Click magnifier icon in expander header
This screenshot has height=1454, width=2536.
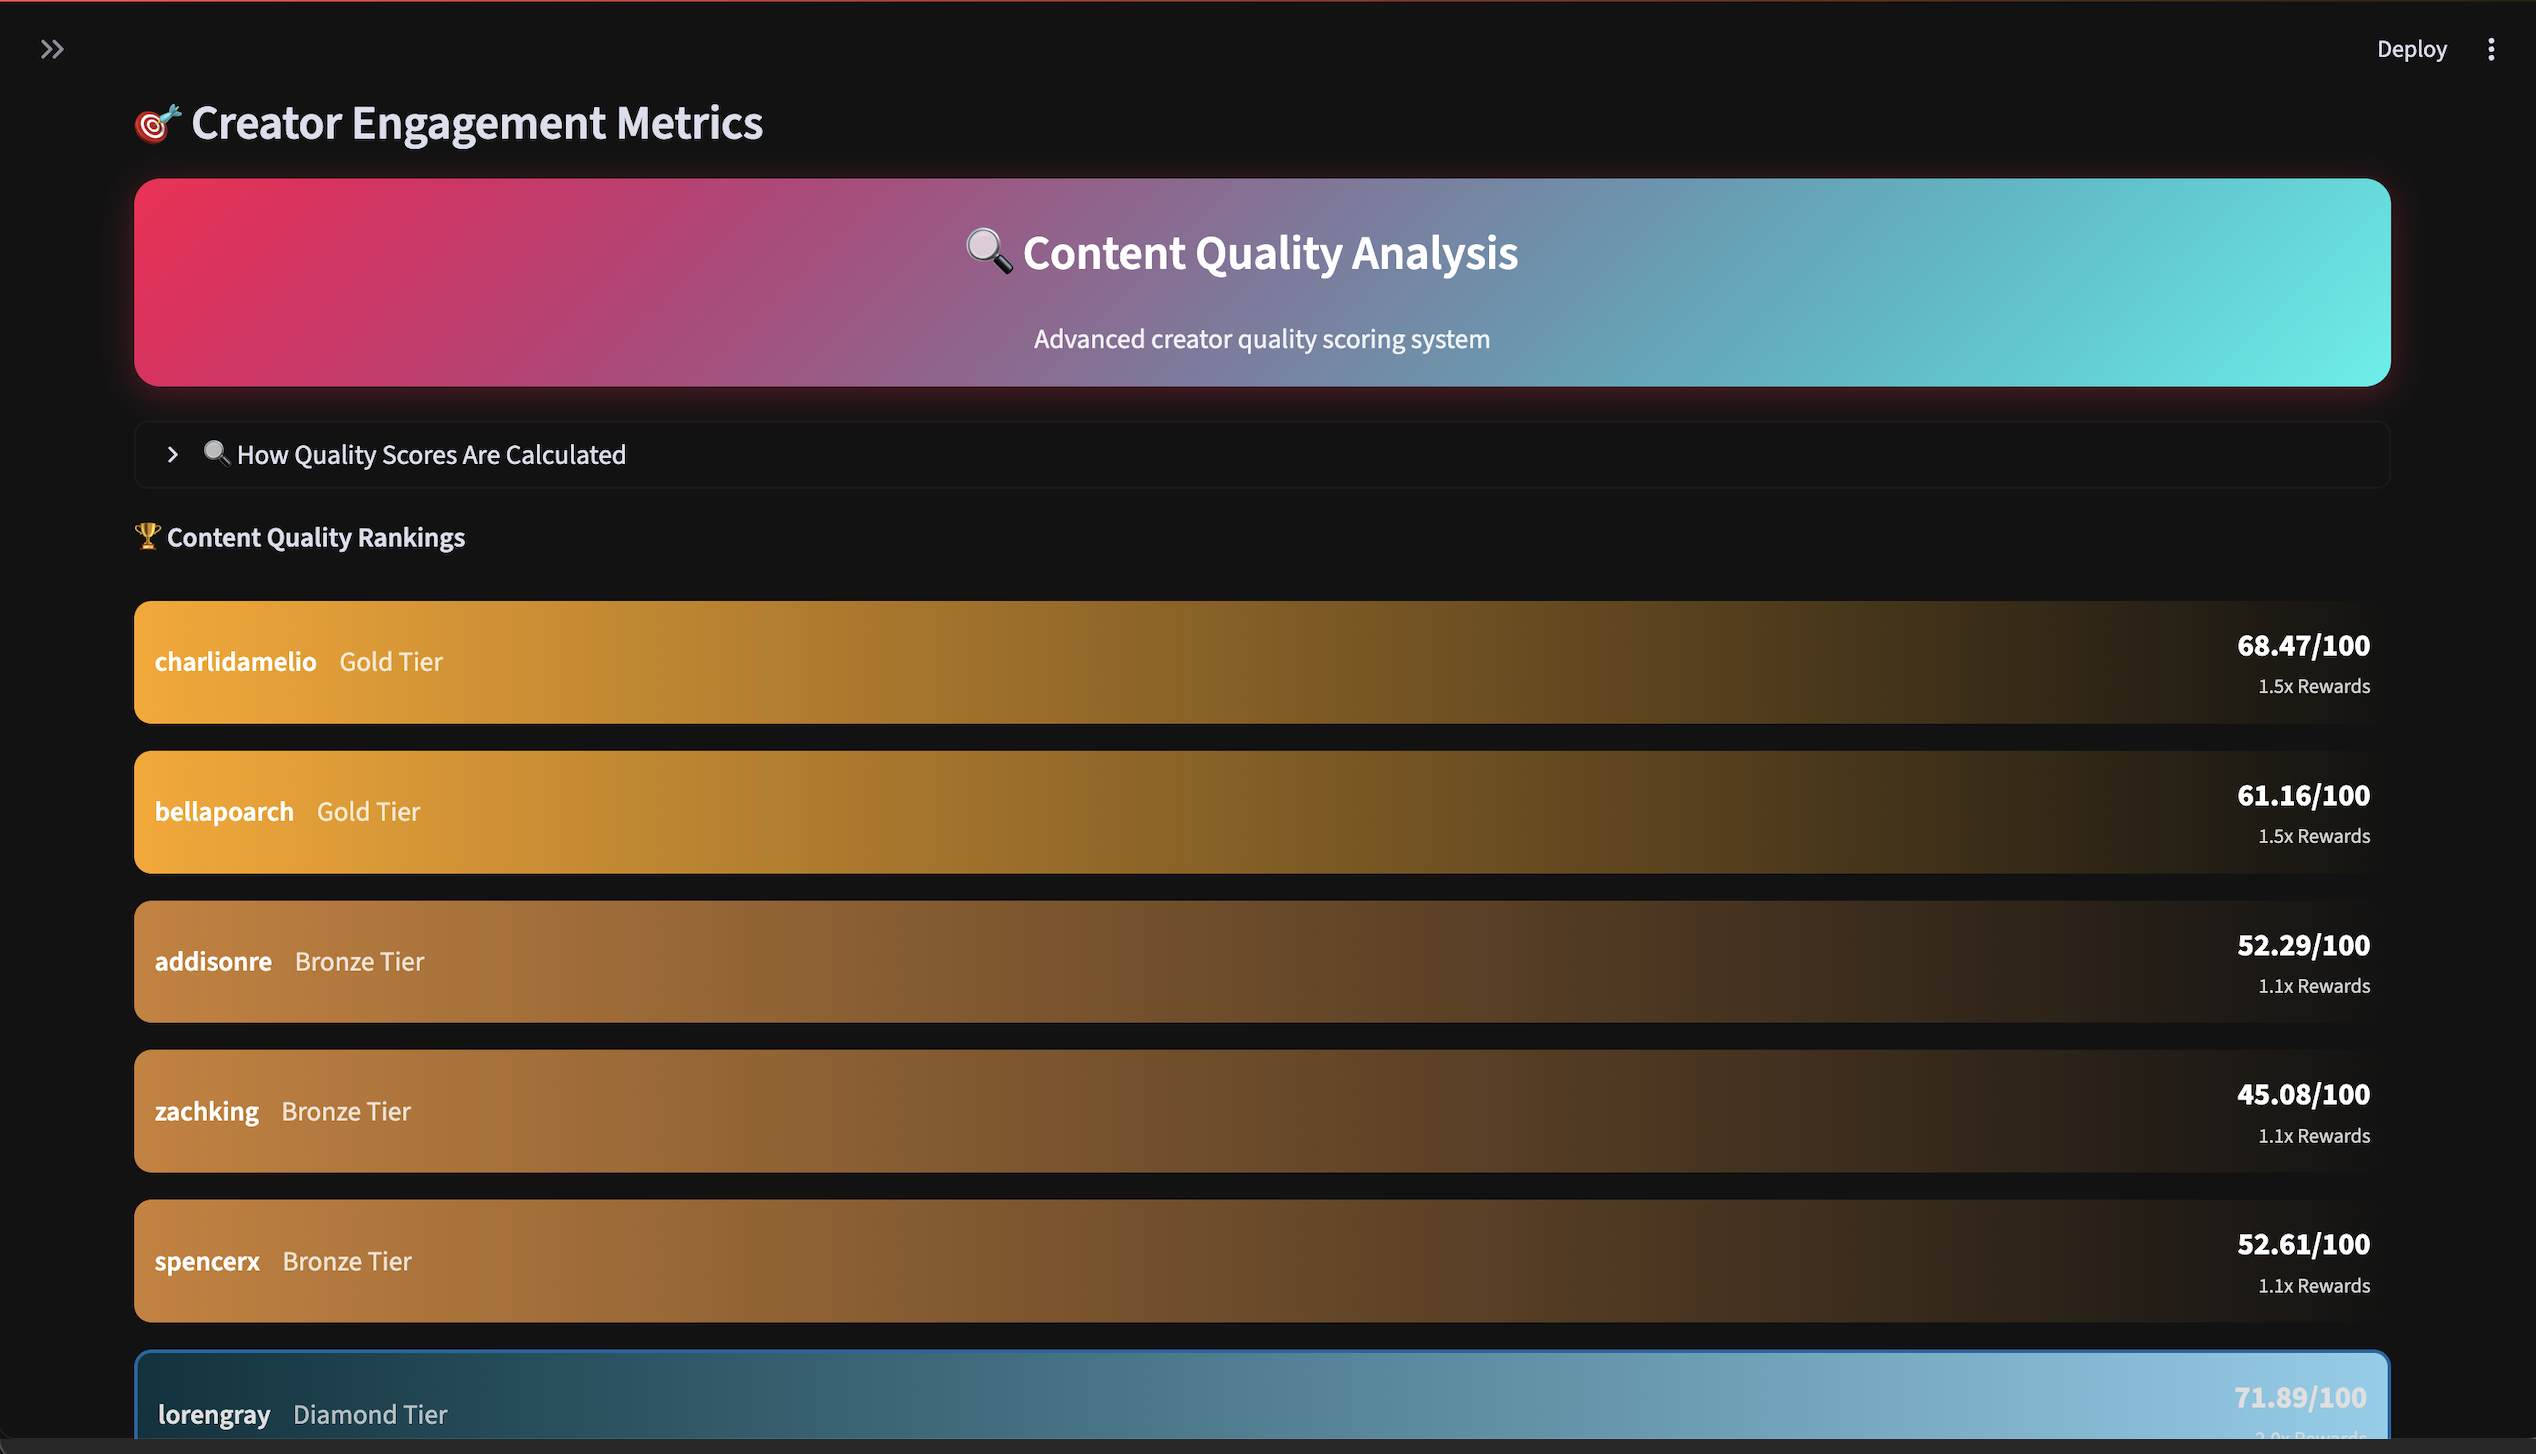pyautogui.click(x=216, y=453)
